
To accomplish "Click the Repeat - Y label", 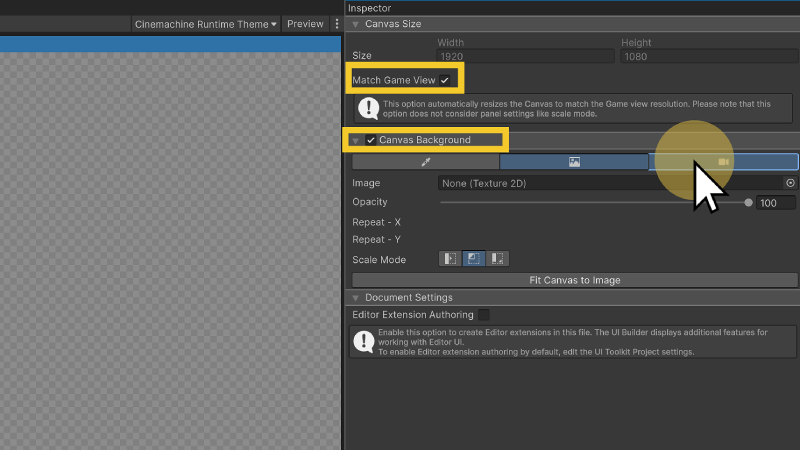I will pos(377,239).
